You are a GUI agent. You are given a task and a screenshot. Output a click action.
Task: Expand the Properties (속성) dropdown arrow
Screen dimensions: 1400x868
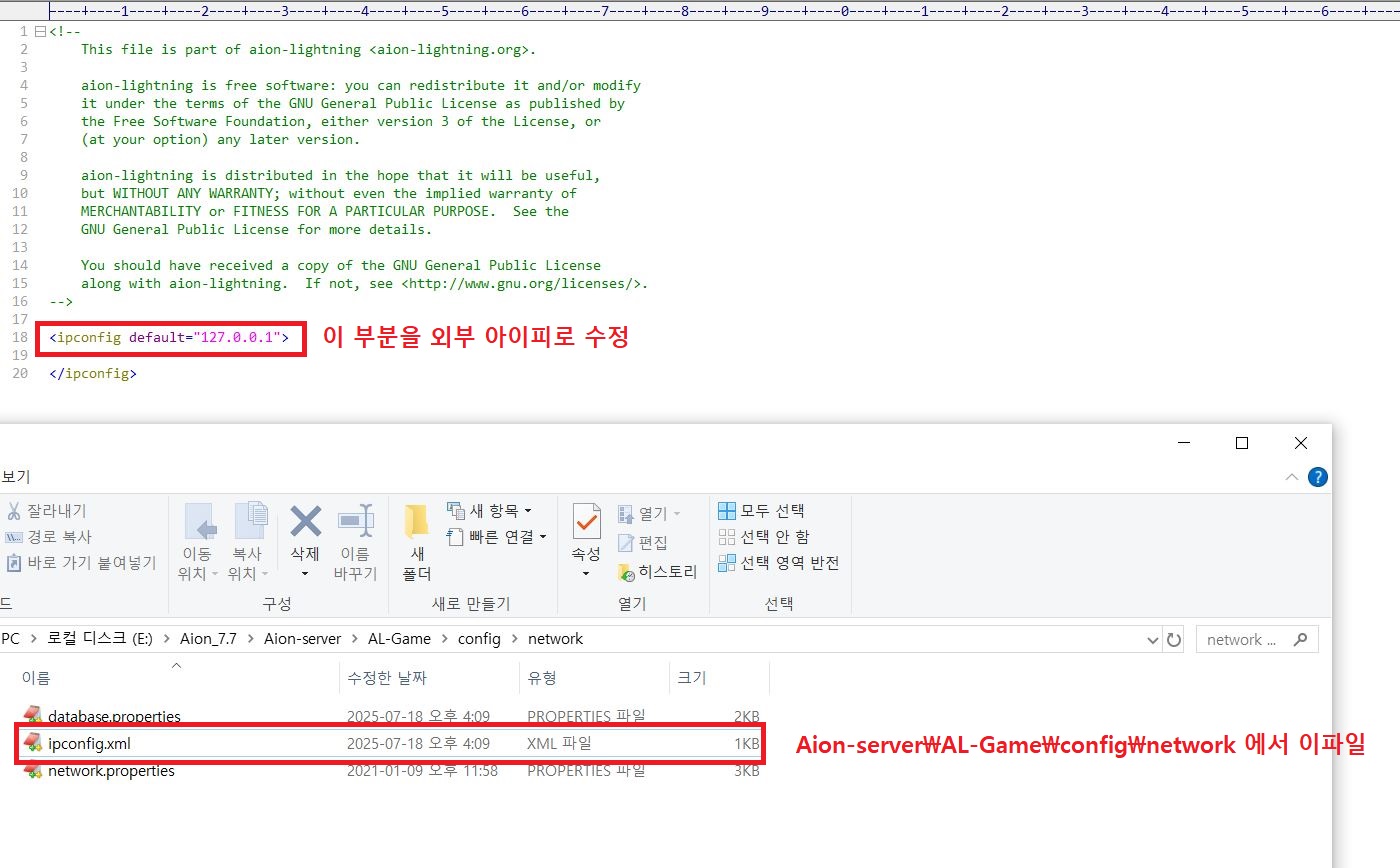pyautogui.click(x=586, y=574)
